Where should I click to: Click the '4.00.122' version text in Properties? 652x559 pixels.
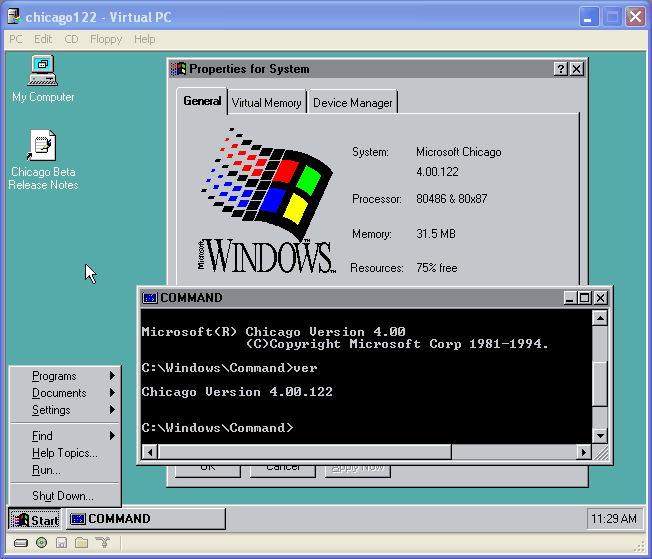coord(437,172)
